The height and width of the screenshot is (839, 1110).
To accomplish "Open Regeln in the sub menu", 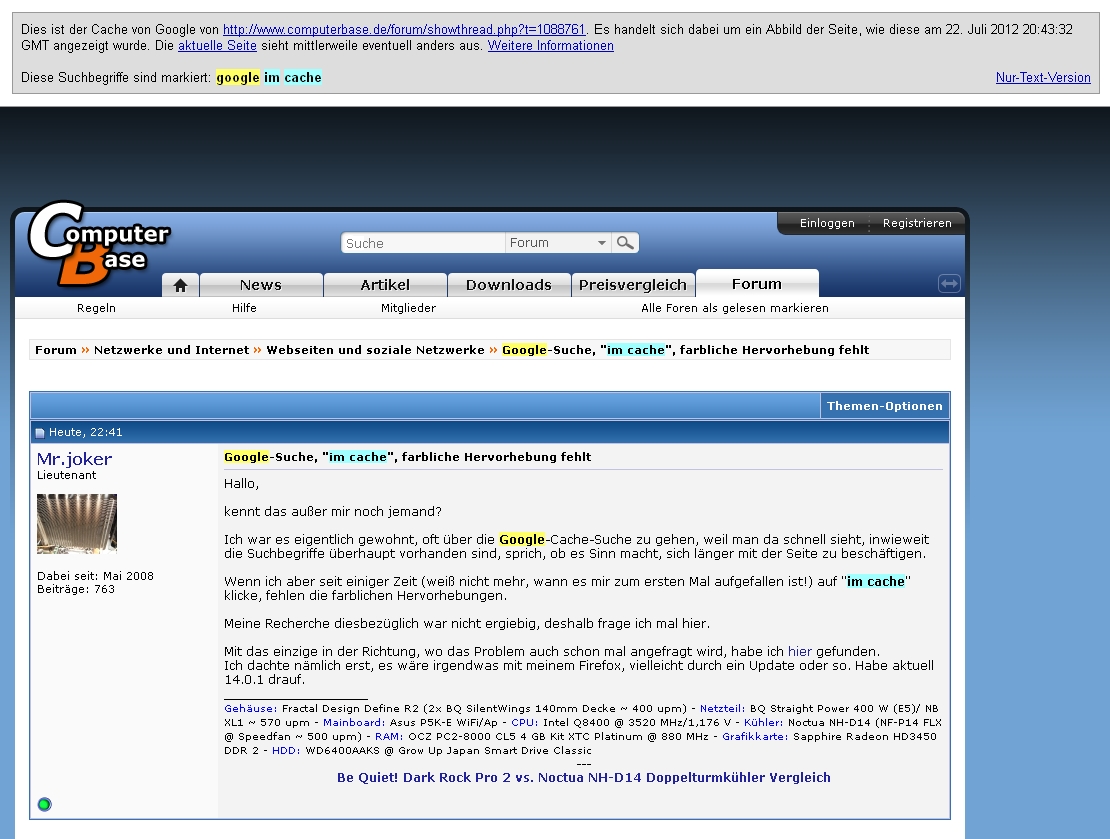I will coord(96,308).
